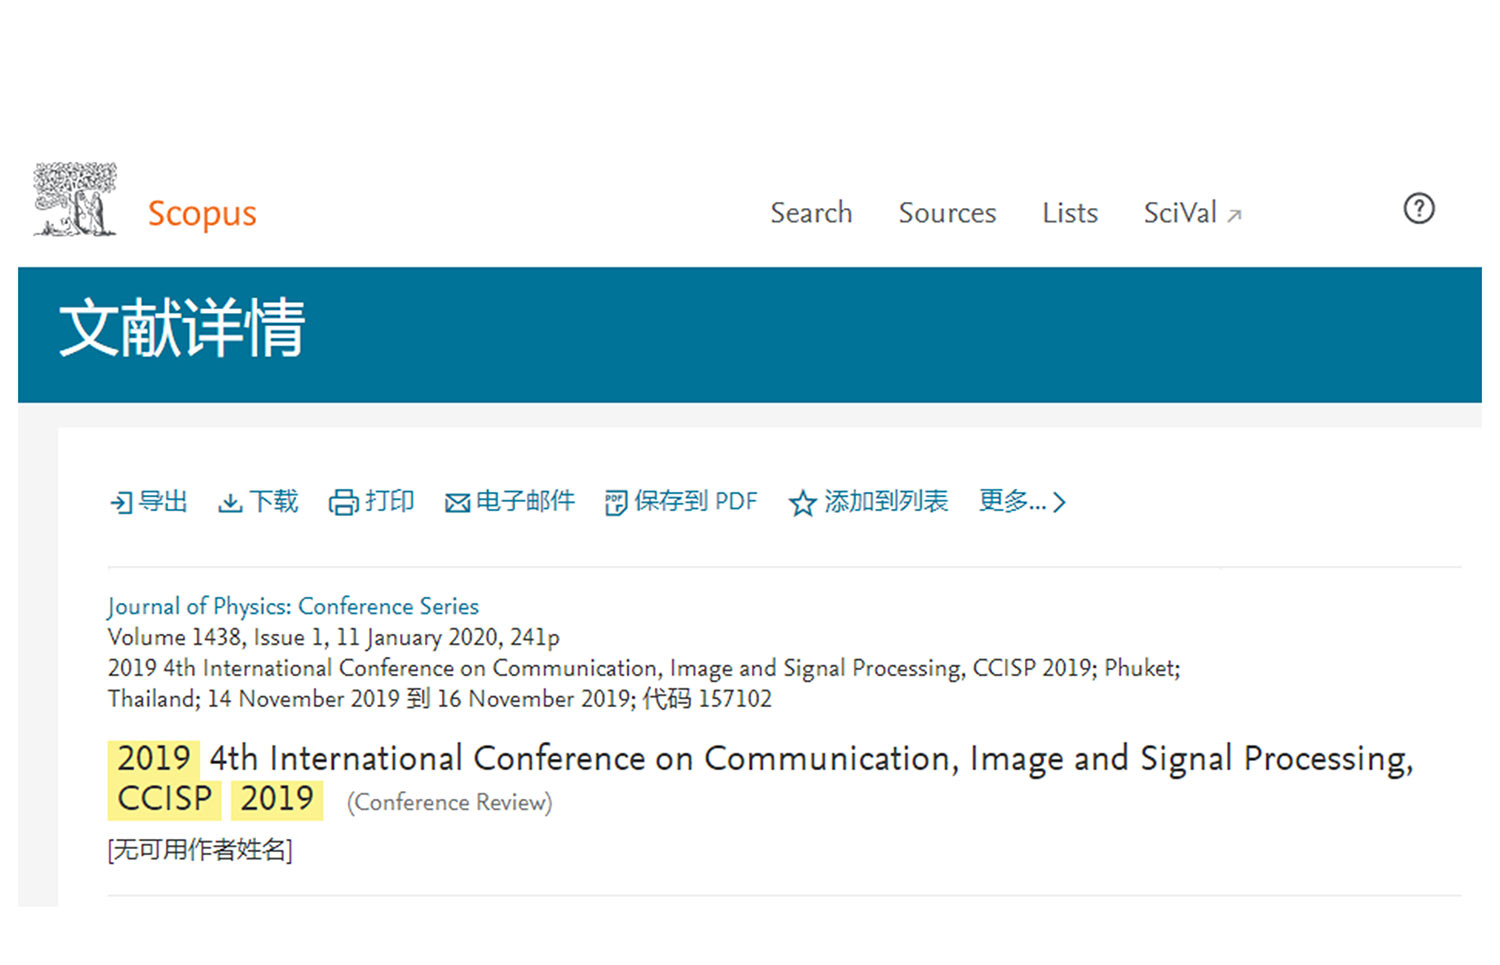Click the 保存到 PDF text label
Image resolution: width=1500 pixels, height=965 pixels.
[696, 501]
